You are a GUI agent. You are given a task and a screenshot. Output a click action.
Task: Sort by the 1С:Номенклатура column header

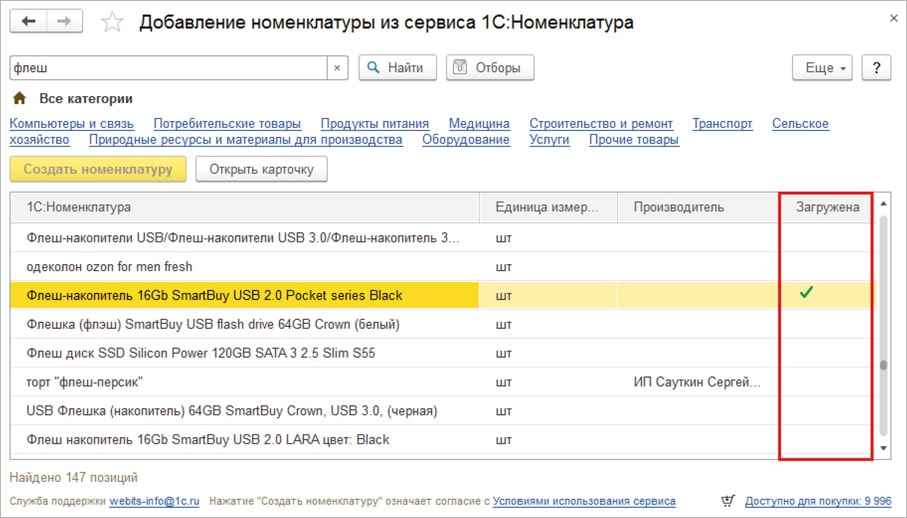pyautogui.click(x=78, y=207)
